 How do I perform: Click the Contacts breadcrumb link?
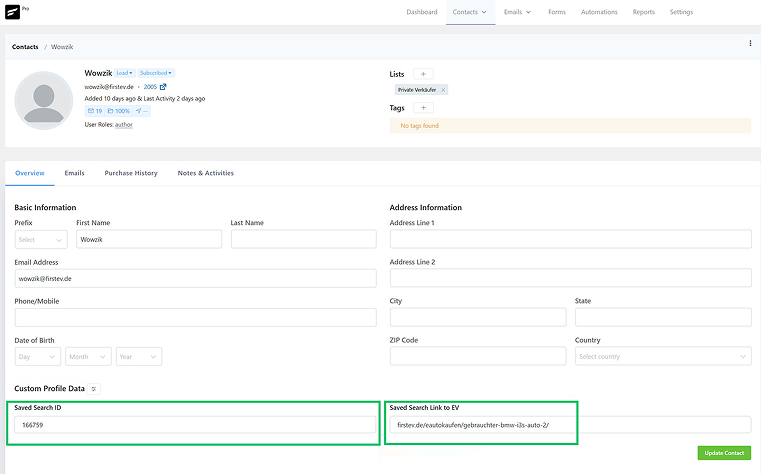(x=25, y=47)
